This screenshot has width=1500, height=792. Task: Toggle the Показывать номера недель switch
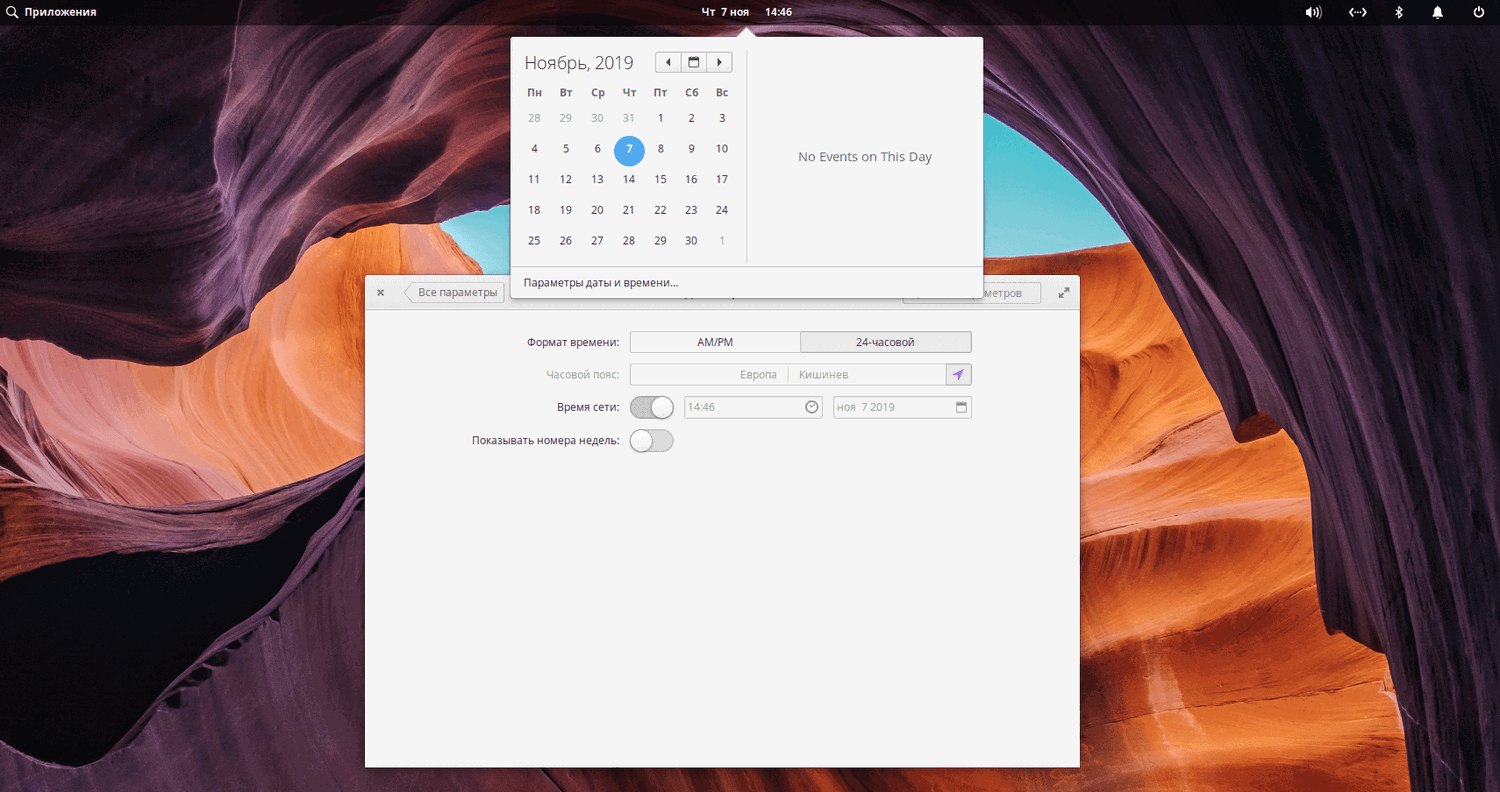click(652, 440)
